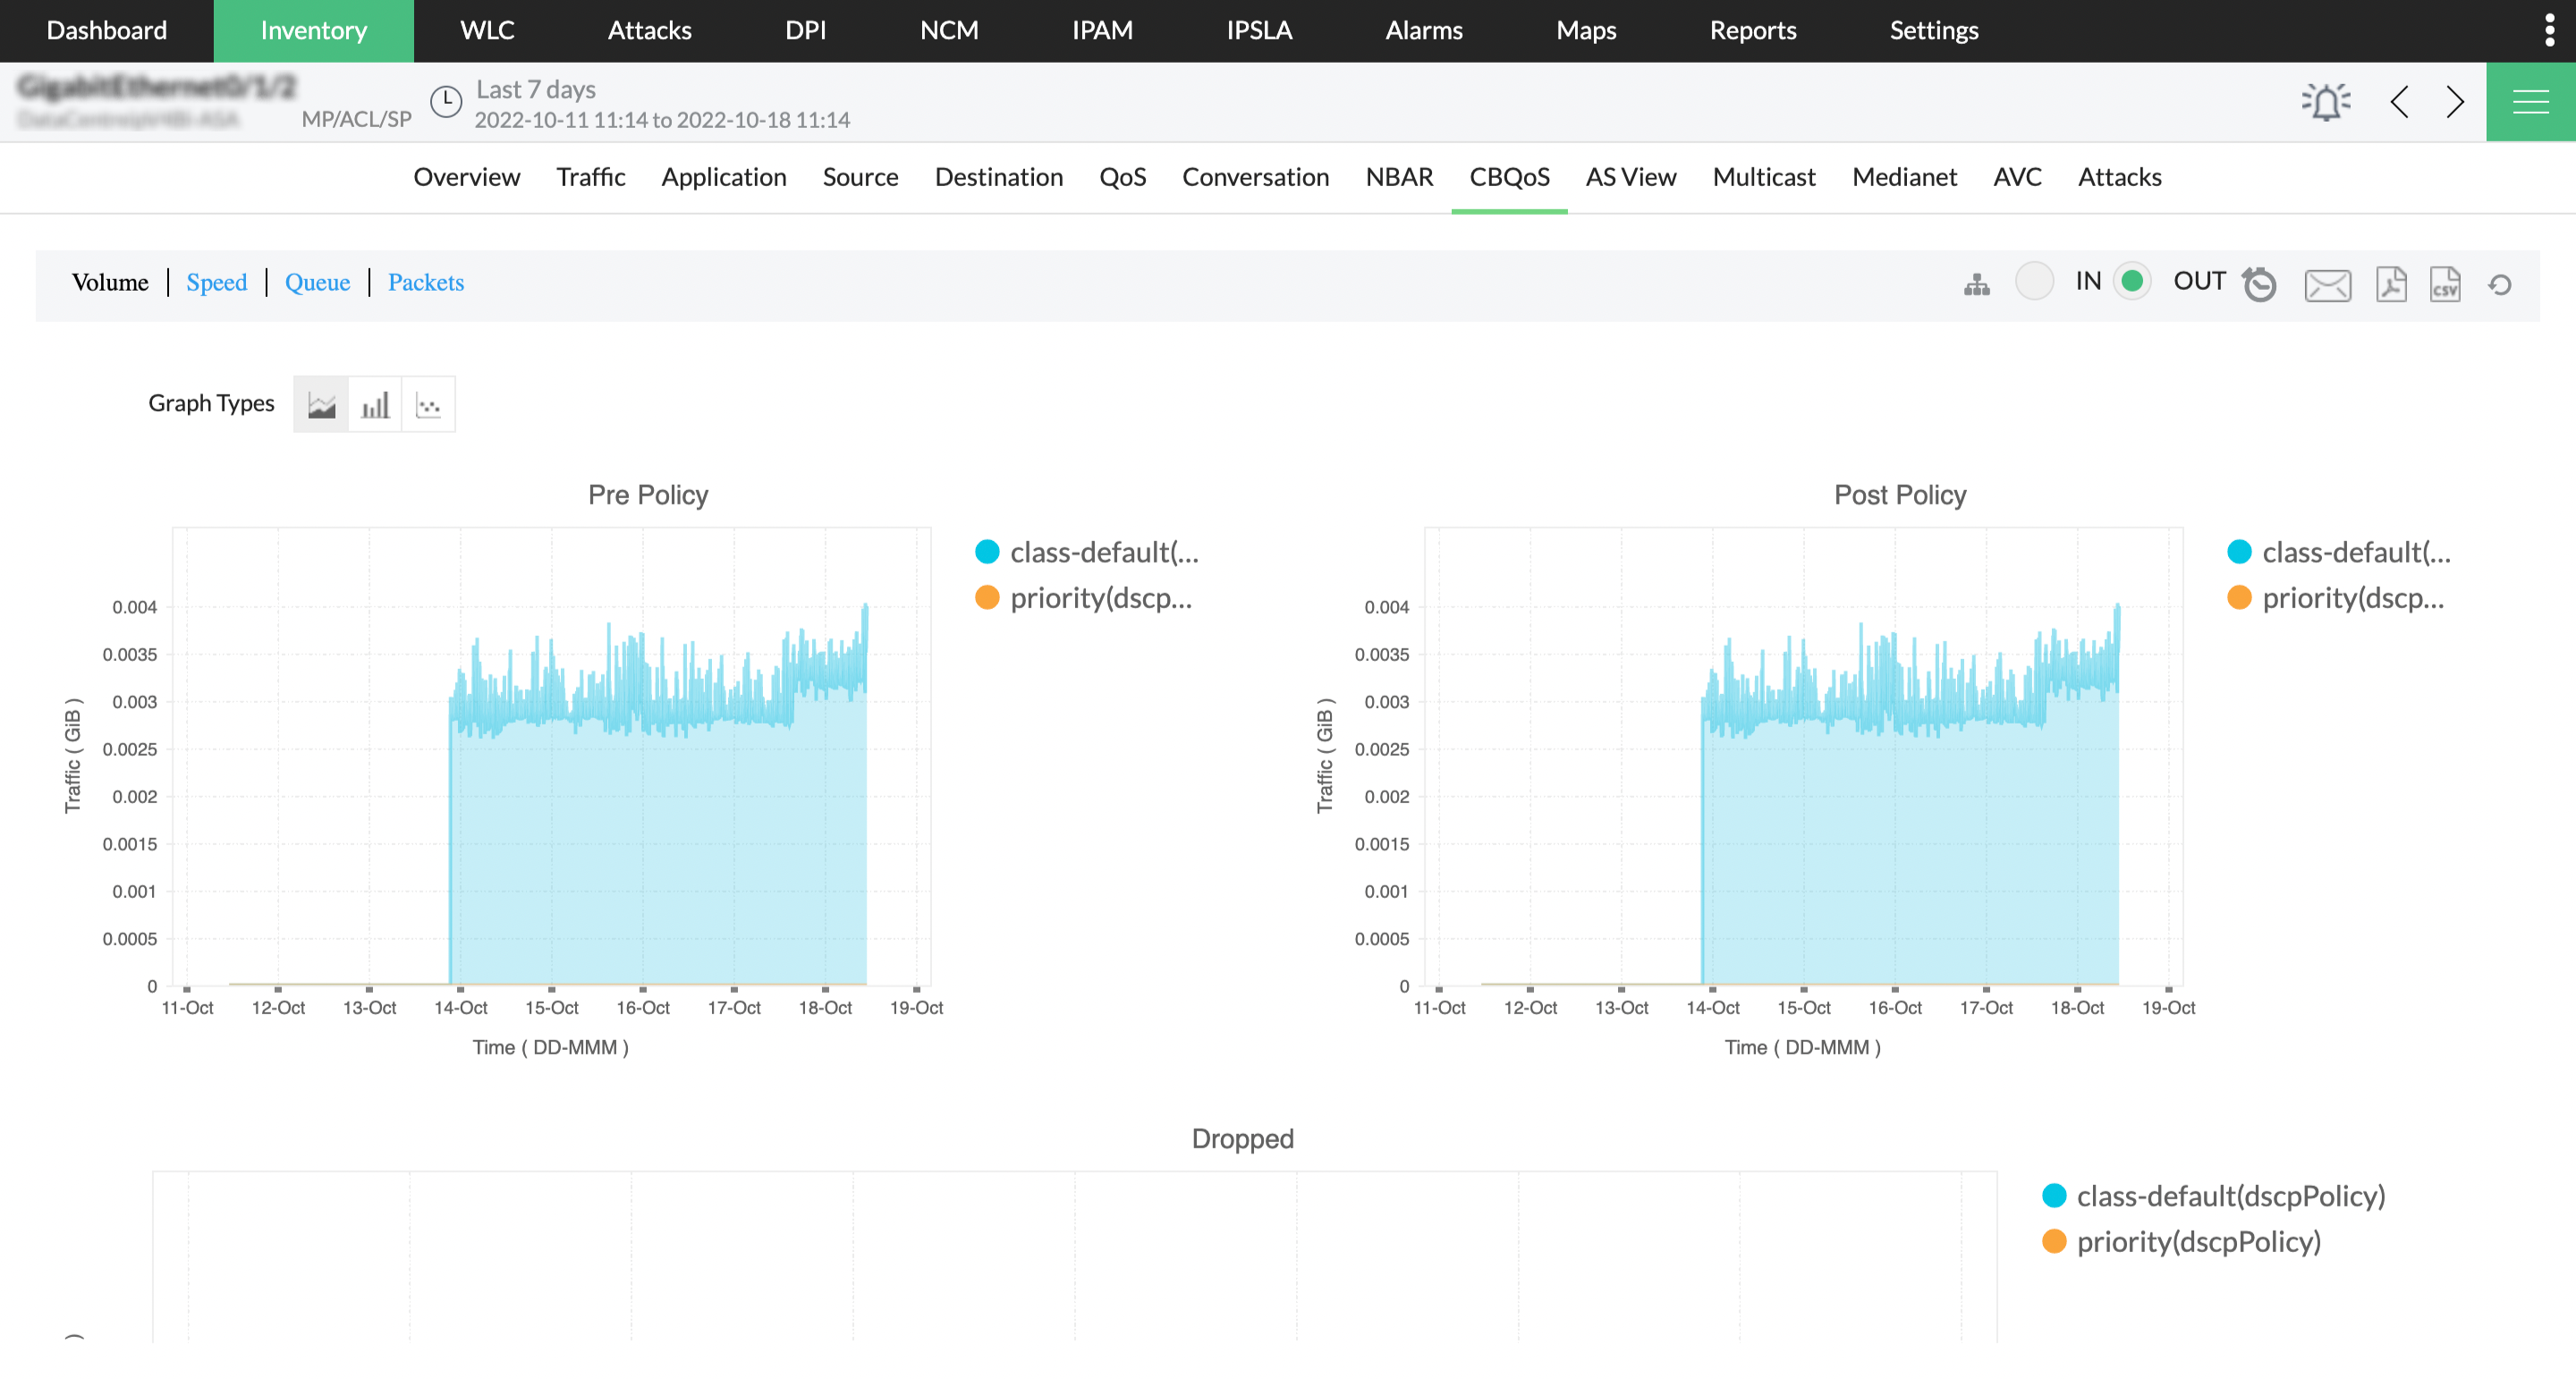Viewport: 2576px width, 1379px height.
Task: Click the email envelope icon
Action: coord(2327,285)
